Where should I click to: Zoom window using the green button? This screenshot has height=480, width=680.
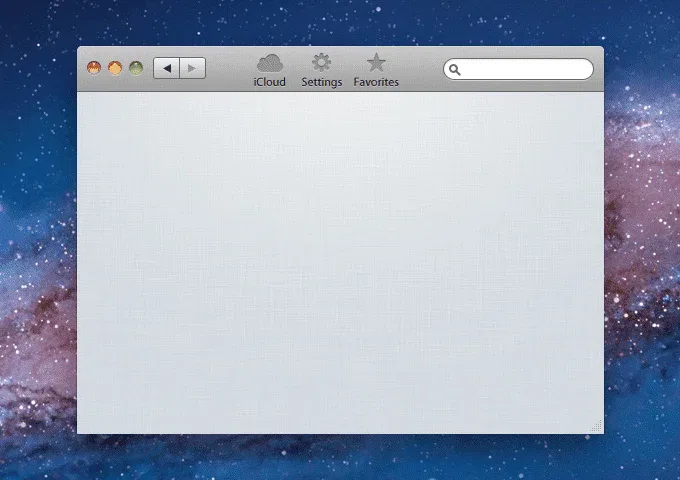pyautogui.click(x=136, y=68)
